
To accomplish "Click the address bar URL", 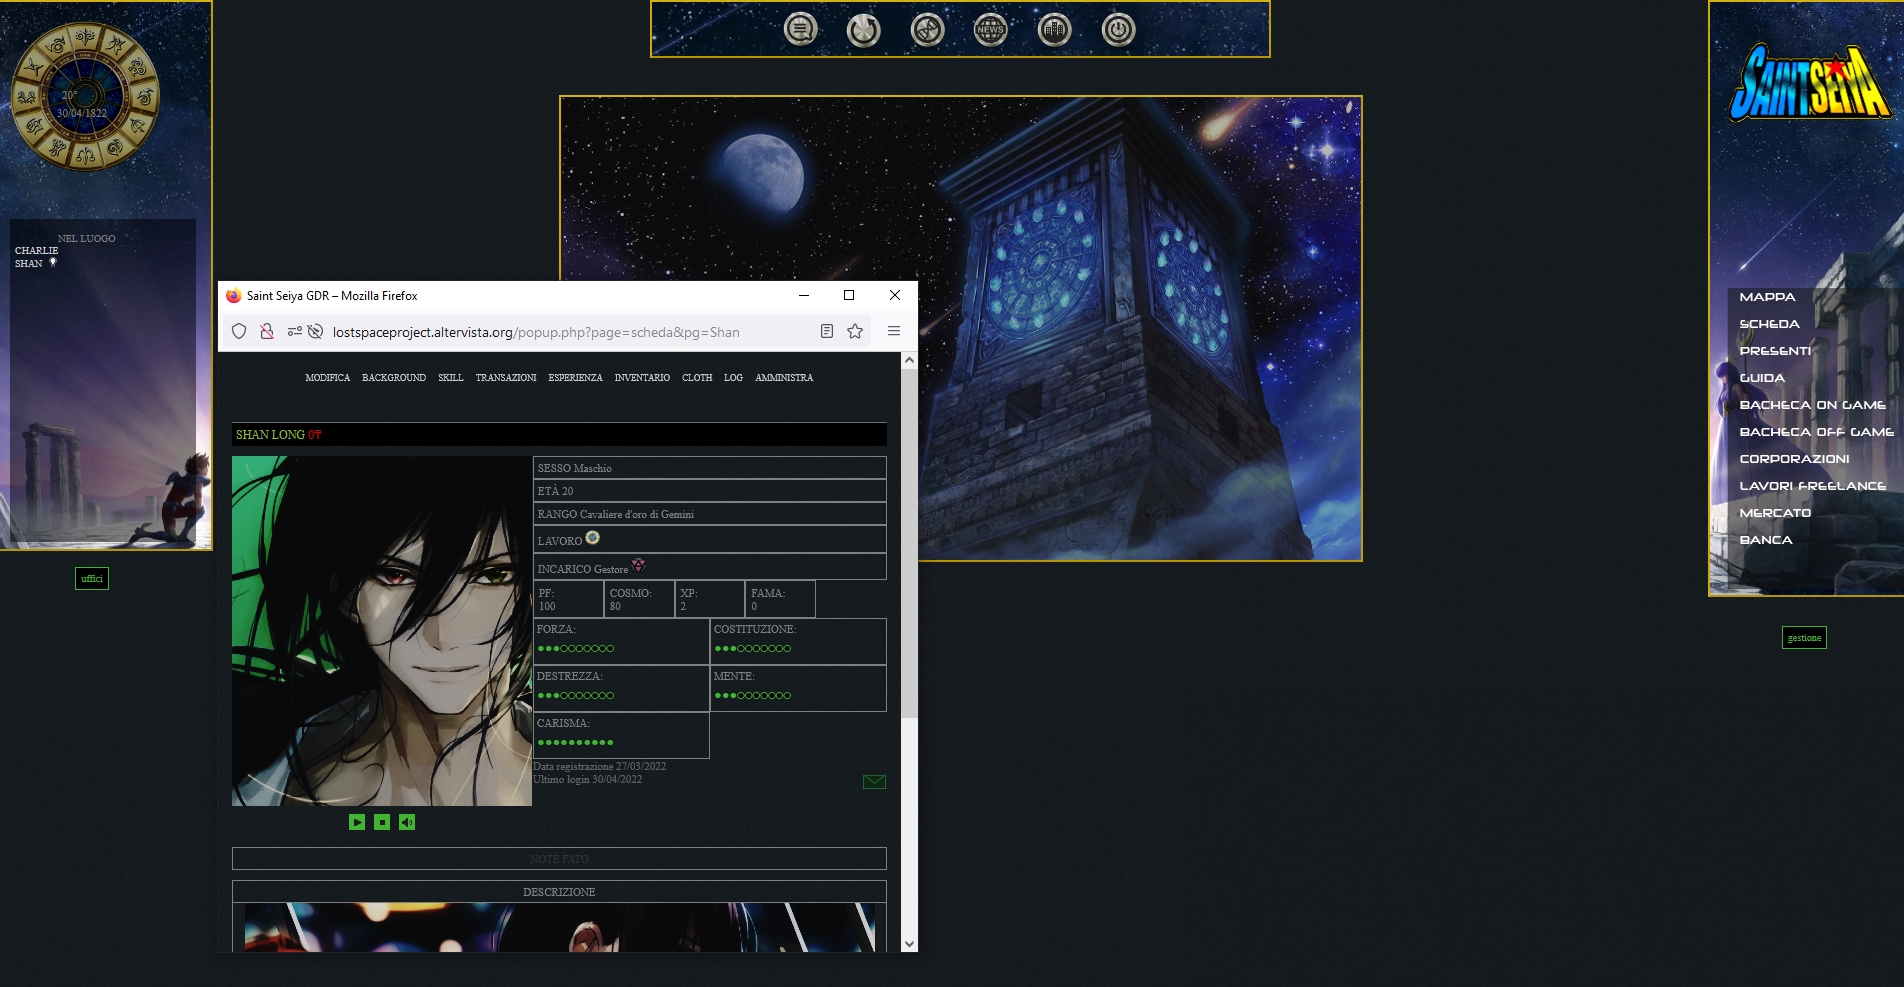I will pyautogui.click(x=536, y=332).
